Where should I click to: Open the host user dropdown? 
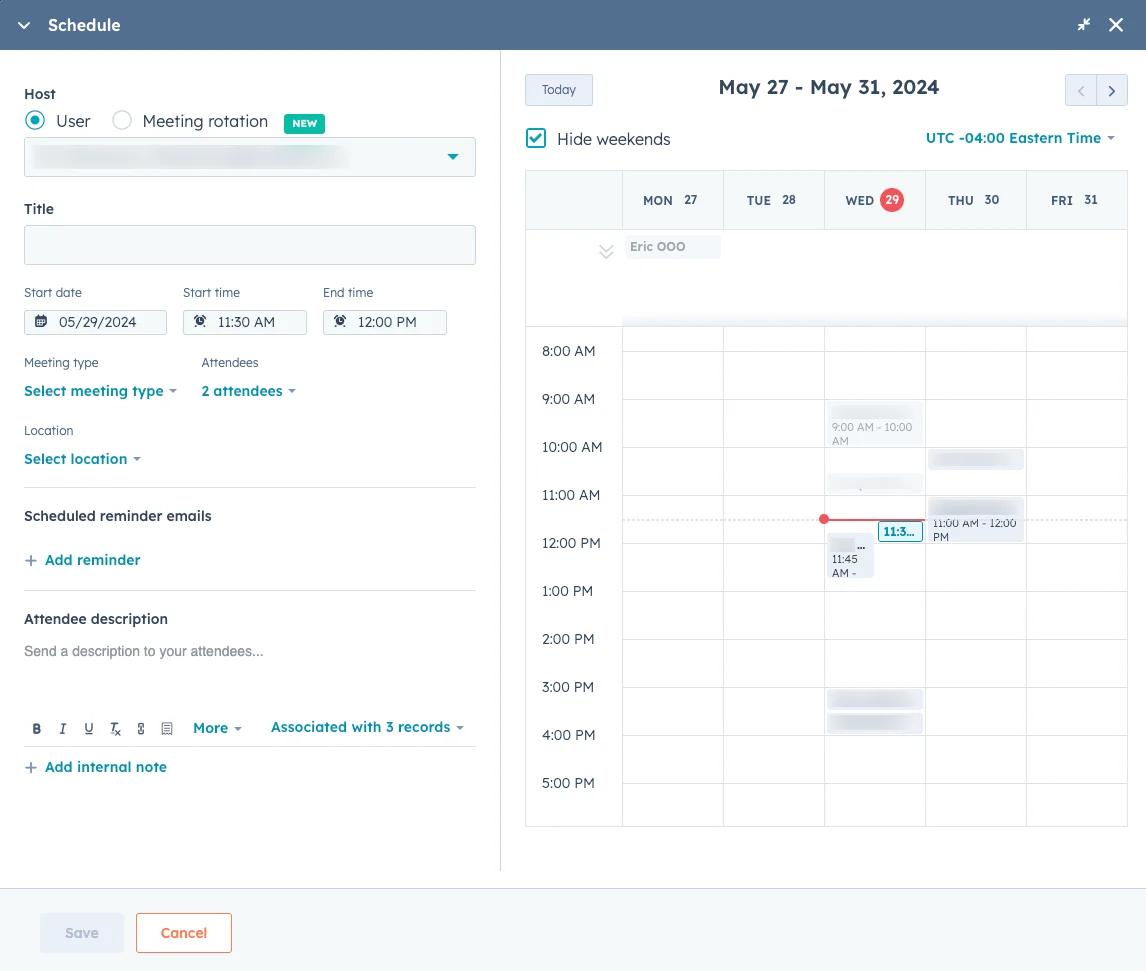[250, 157]
